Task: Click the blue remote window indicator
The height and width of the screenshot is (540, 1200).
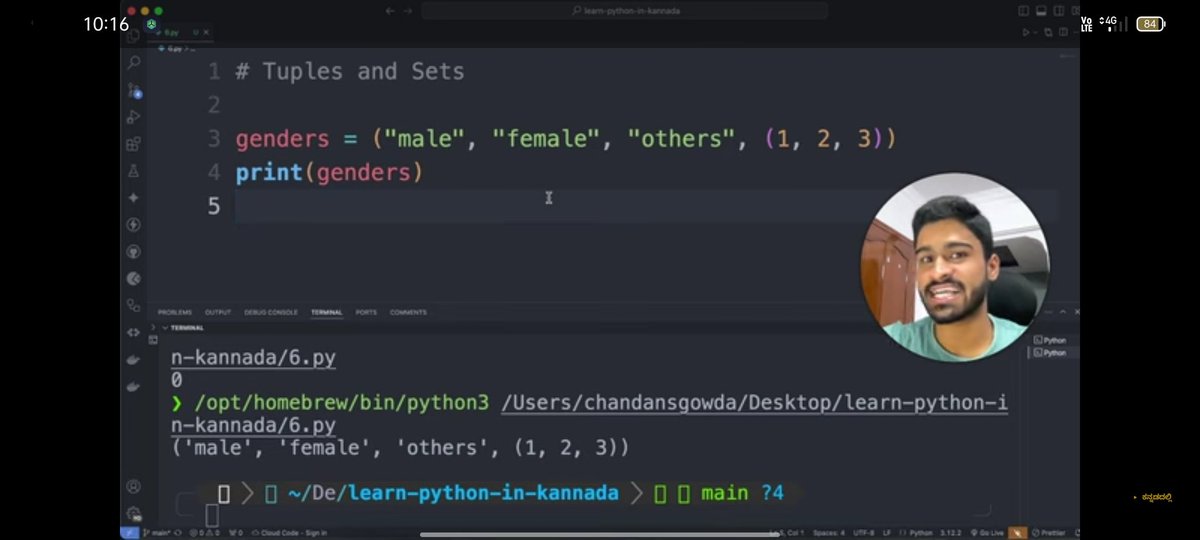Action: click(129, 533)
